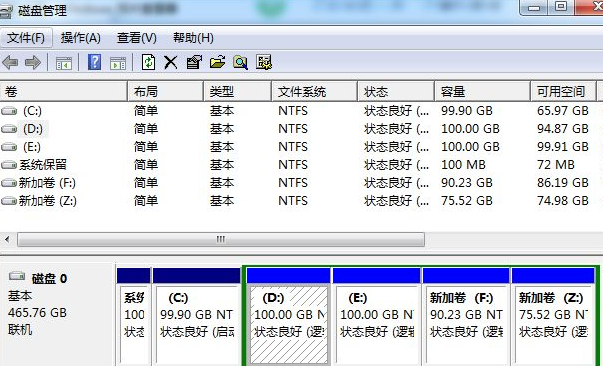603x366 pixels.
Task: Toggle the console tree pane icon
Action: tap(64, 63)
